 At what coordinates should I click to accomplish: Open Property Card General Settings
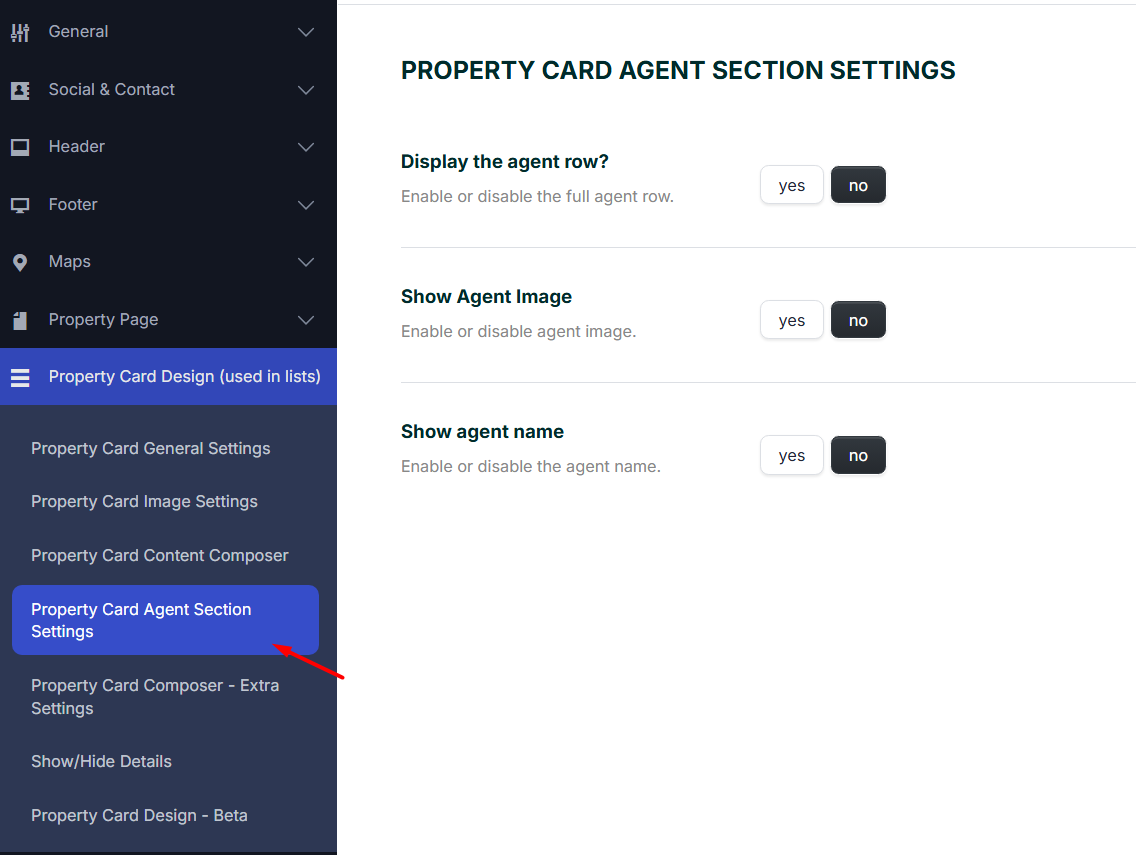pyautogui.click(x=151, y=448)
